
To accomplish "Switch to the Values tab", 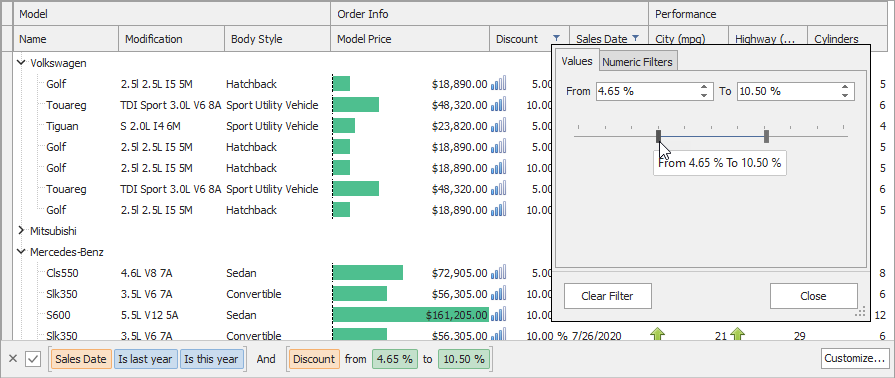I will tap(577, 61).
